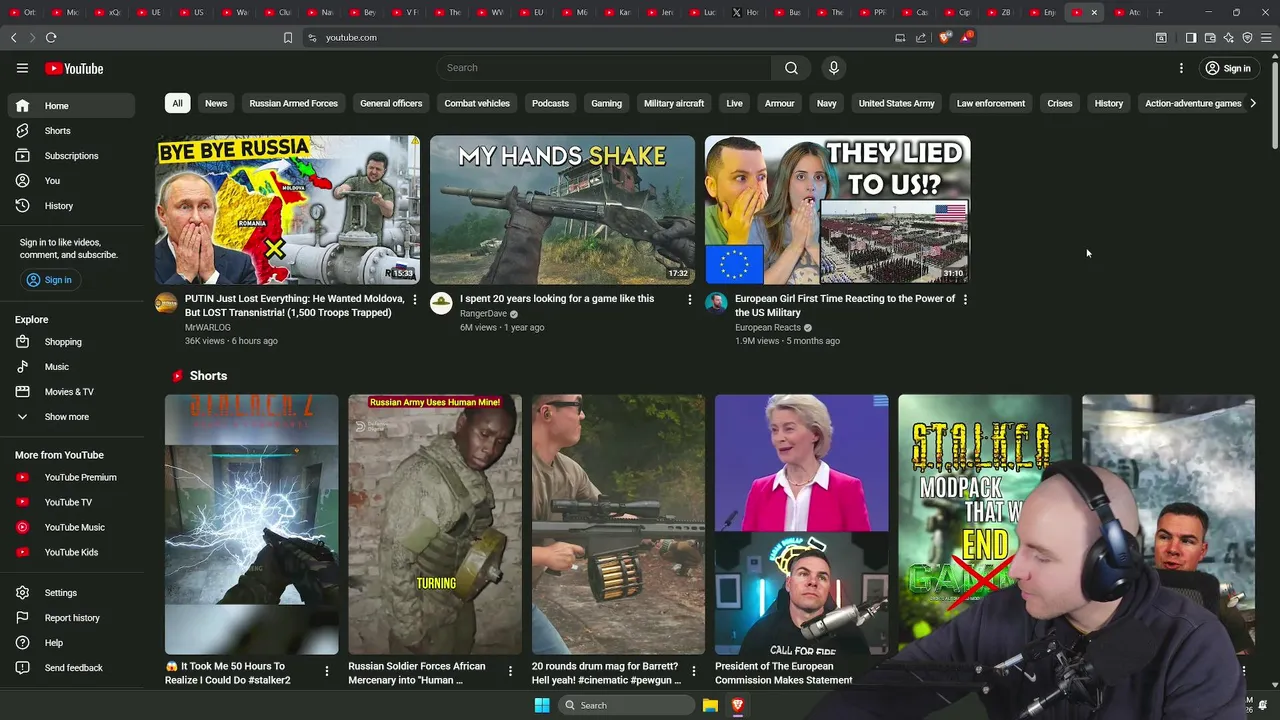
Task: Select the Podcasts filter chip
Action: click(x=550, y=103)
